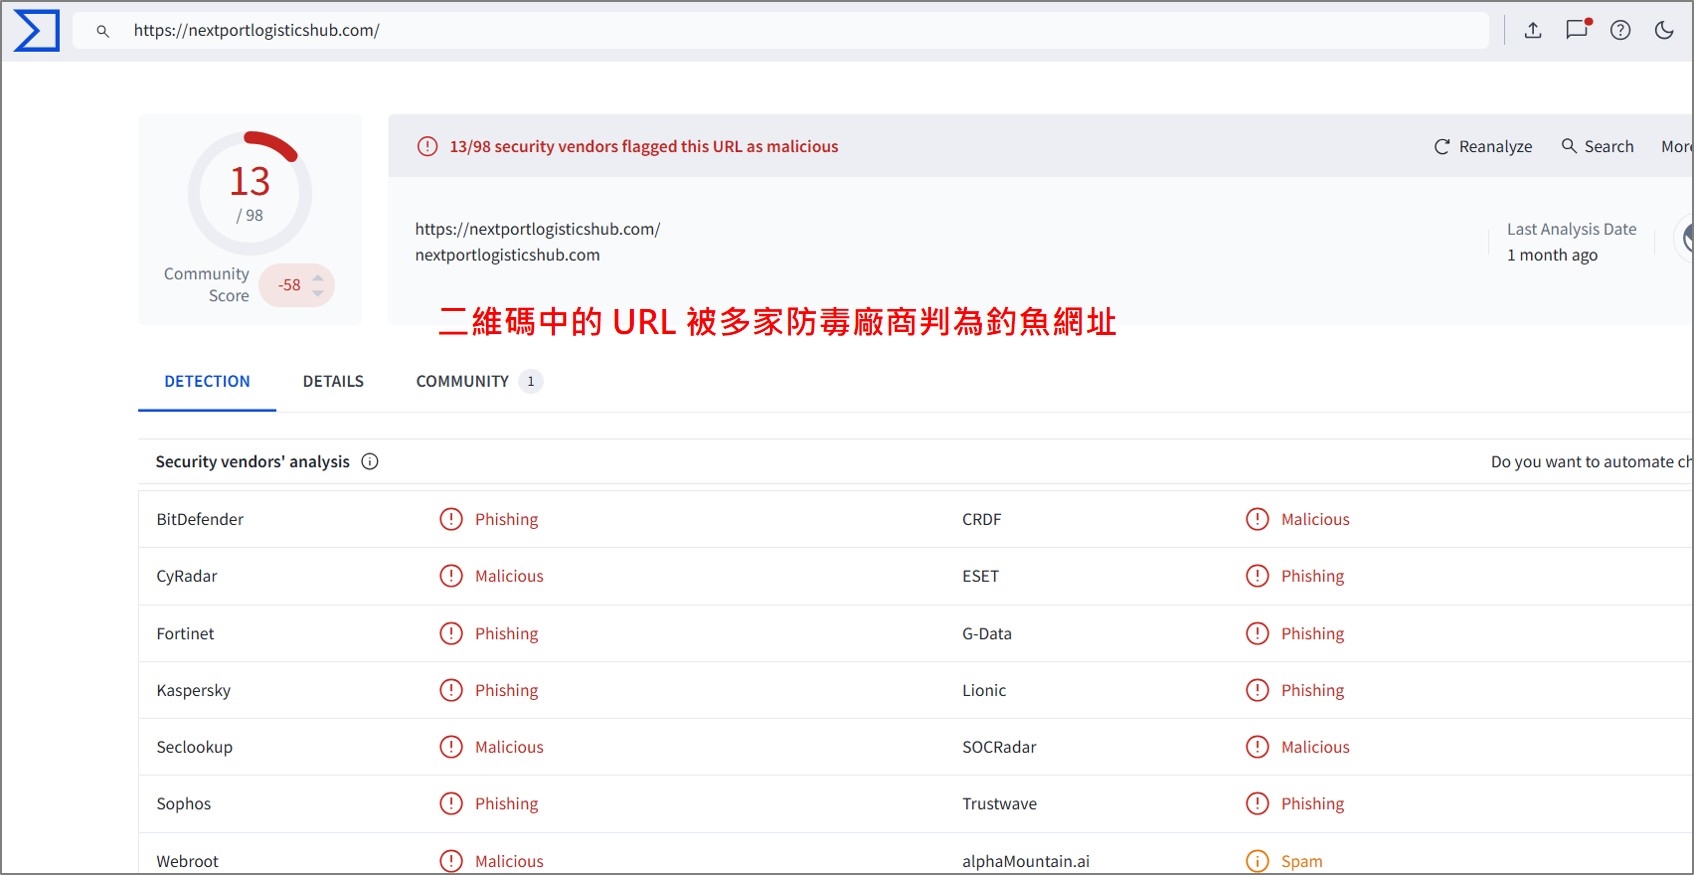Viewport: 1694px width, 875px height.
Task: Toggle dark mode moon icon
Action: coord(1664,30)
